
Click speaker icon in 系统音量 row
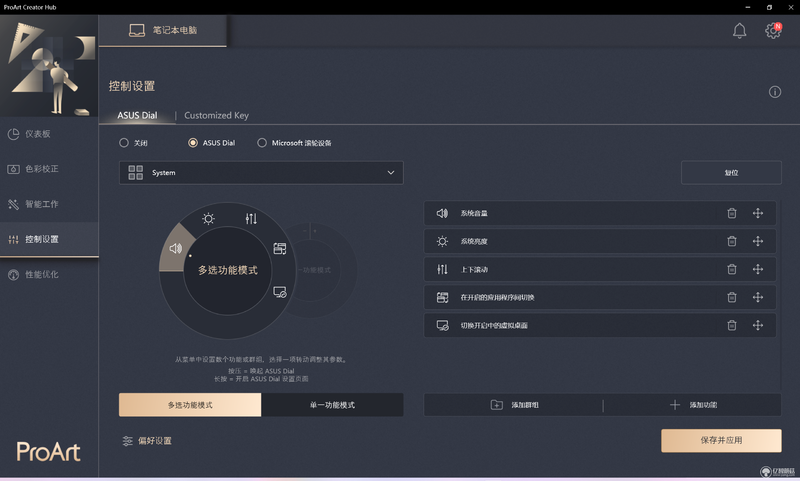[442, 213]
